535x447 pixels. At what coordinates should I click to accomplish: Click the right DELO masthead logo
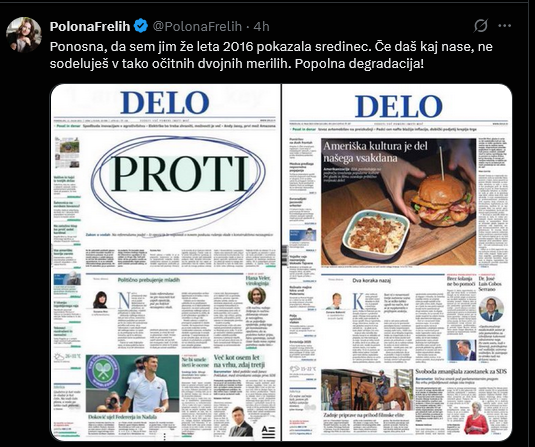tap(398, 106)
